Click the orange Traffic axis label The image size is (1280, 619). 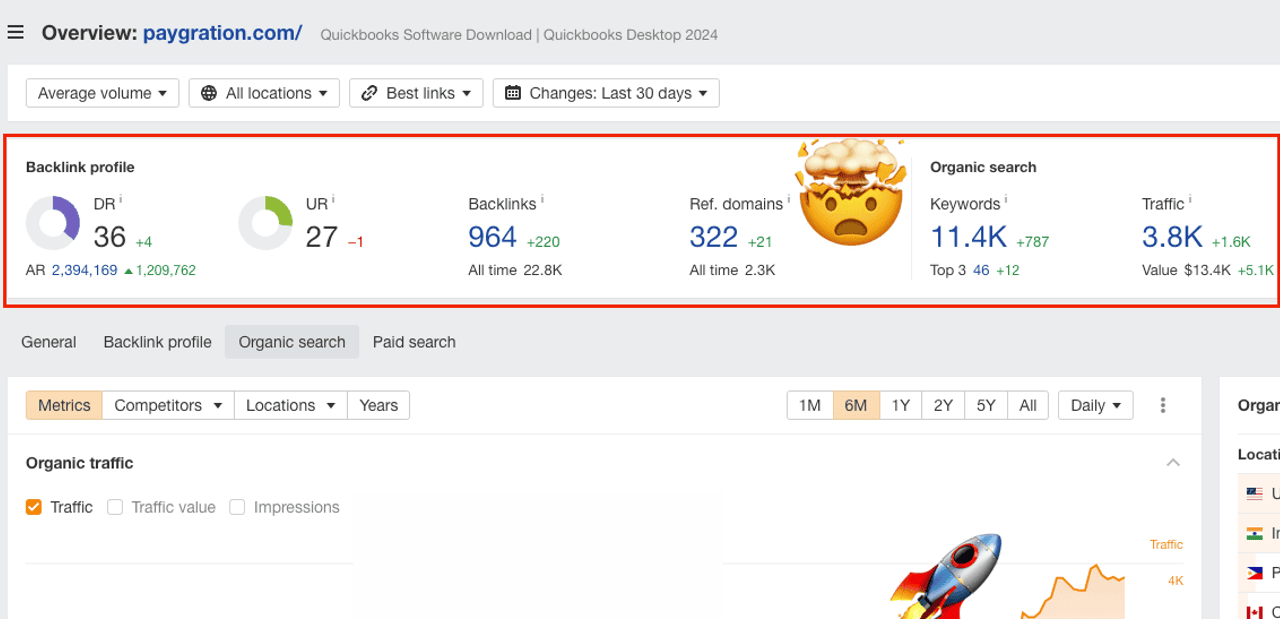pyautogui.click(x=1166, y=545)
